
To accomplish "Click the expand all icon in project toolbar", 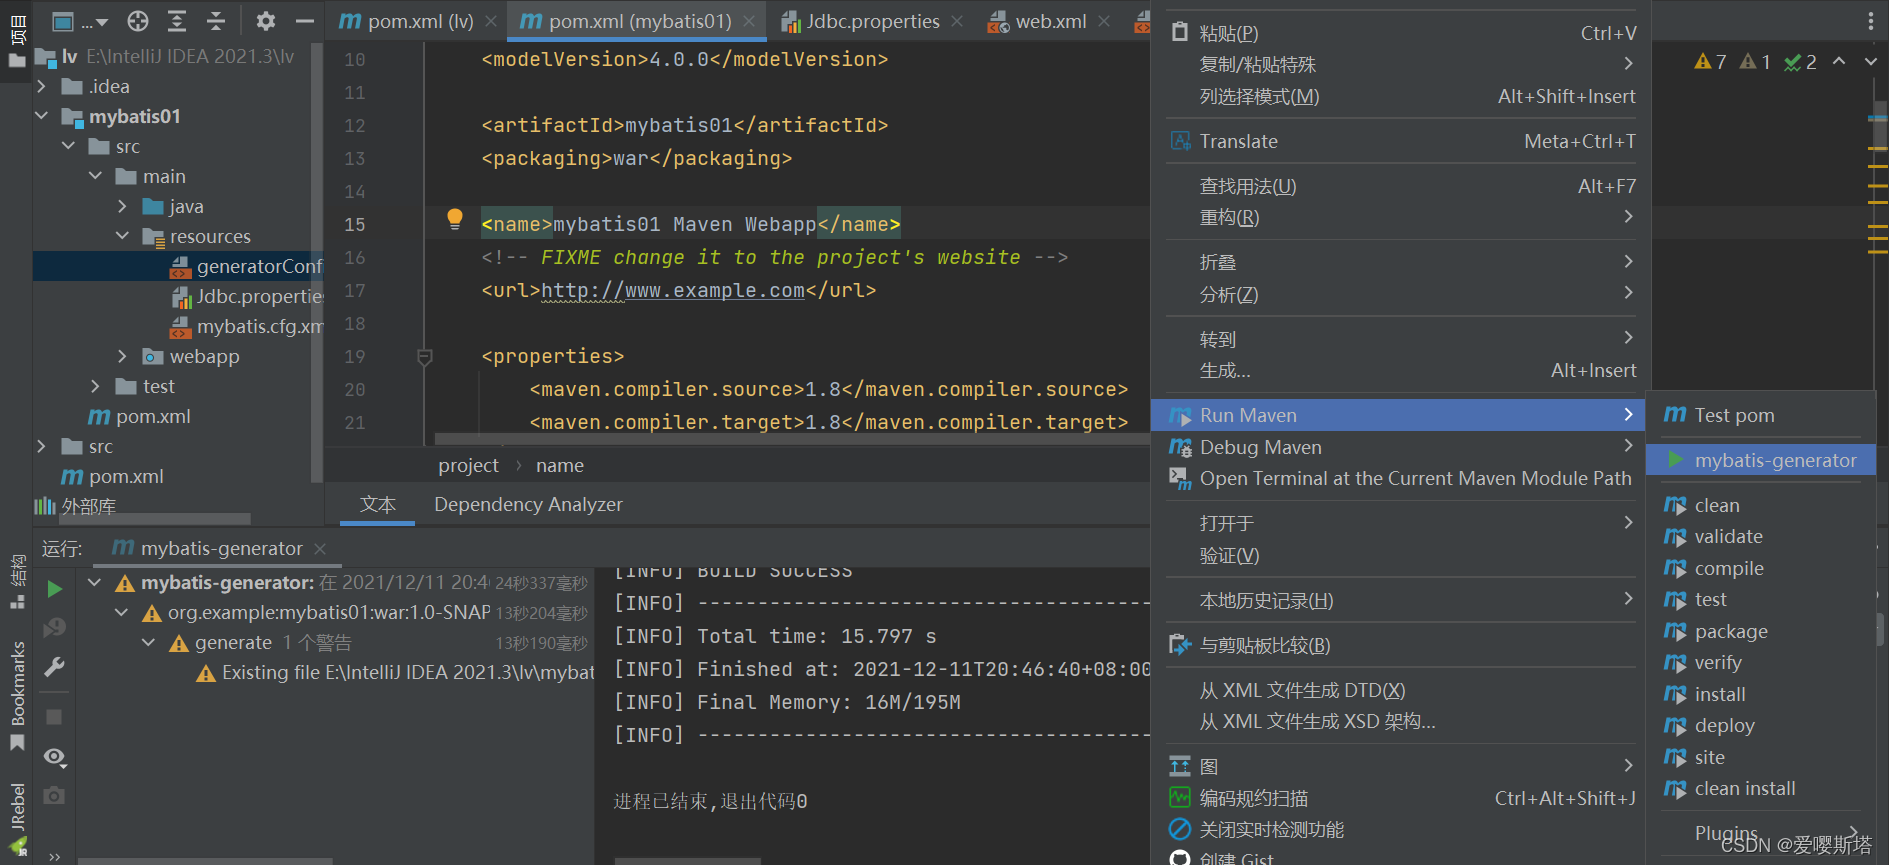I will point(177,21).
